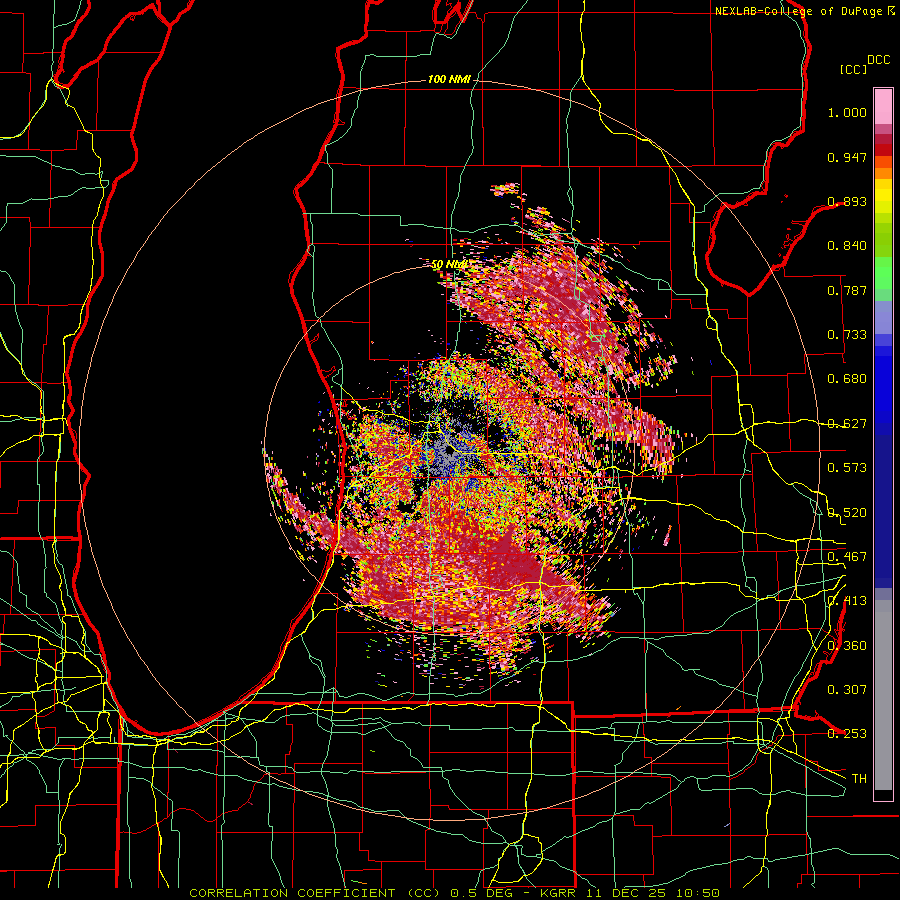Pick the 0.733 scale label
The height and width of the screenshot is (900, 900).
(847, 335)
